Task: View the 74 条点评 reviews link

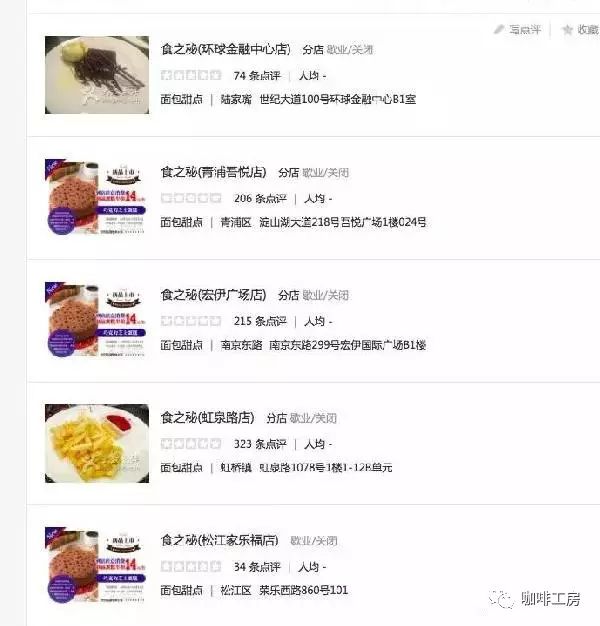Action: pyautogui.click(x=257, y=75)
